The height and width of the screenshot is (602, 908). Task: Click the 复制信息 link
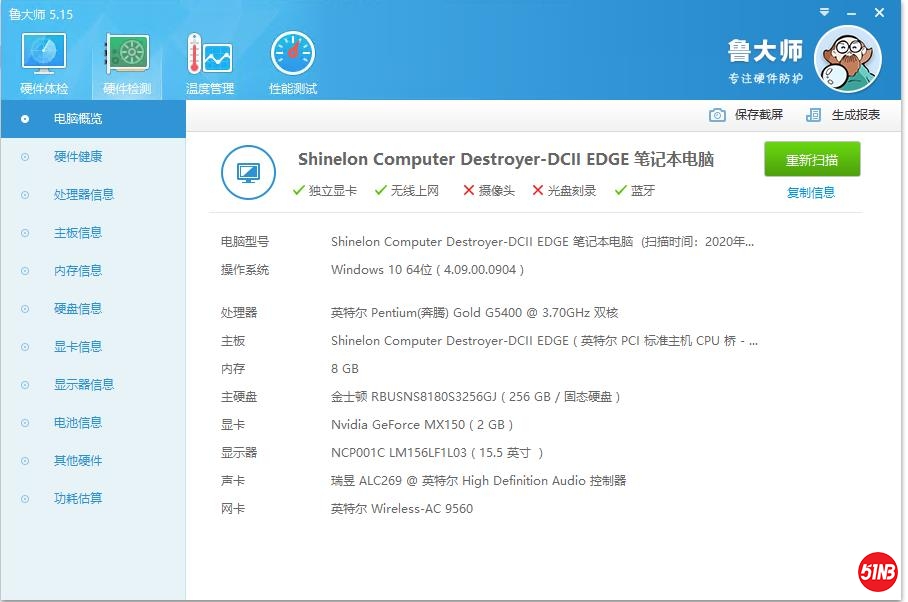811,193
